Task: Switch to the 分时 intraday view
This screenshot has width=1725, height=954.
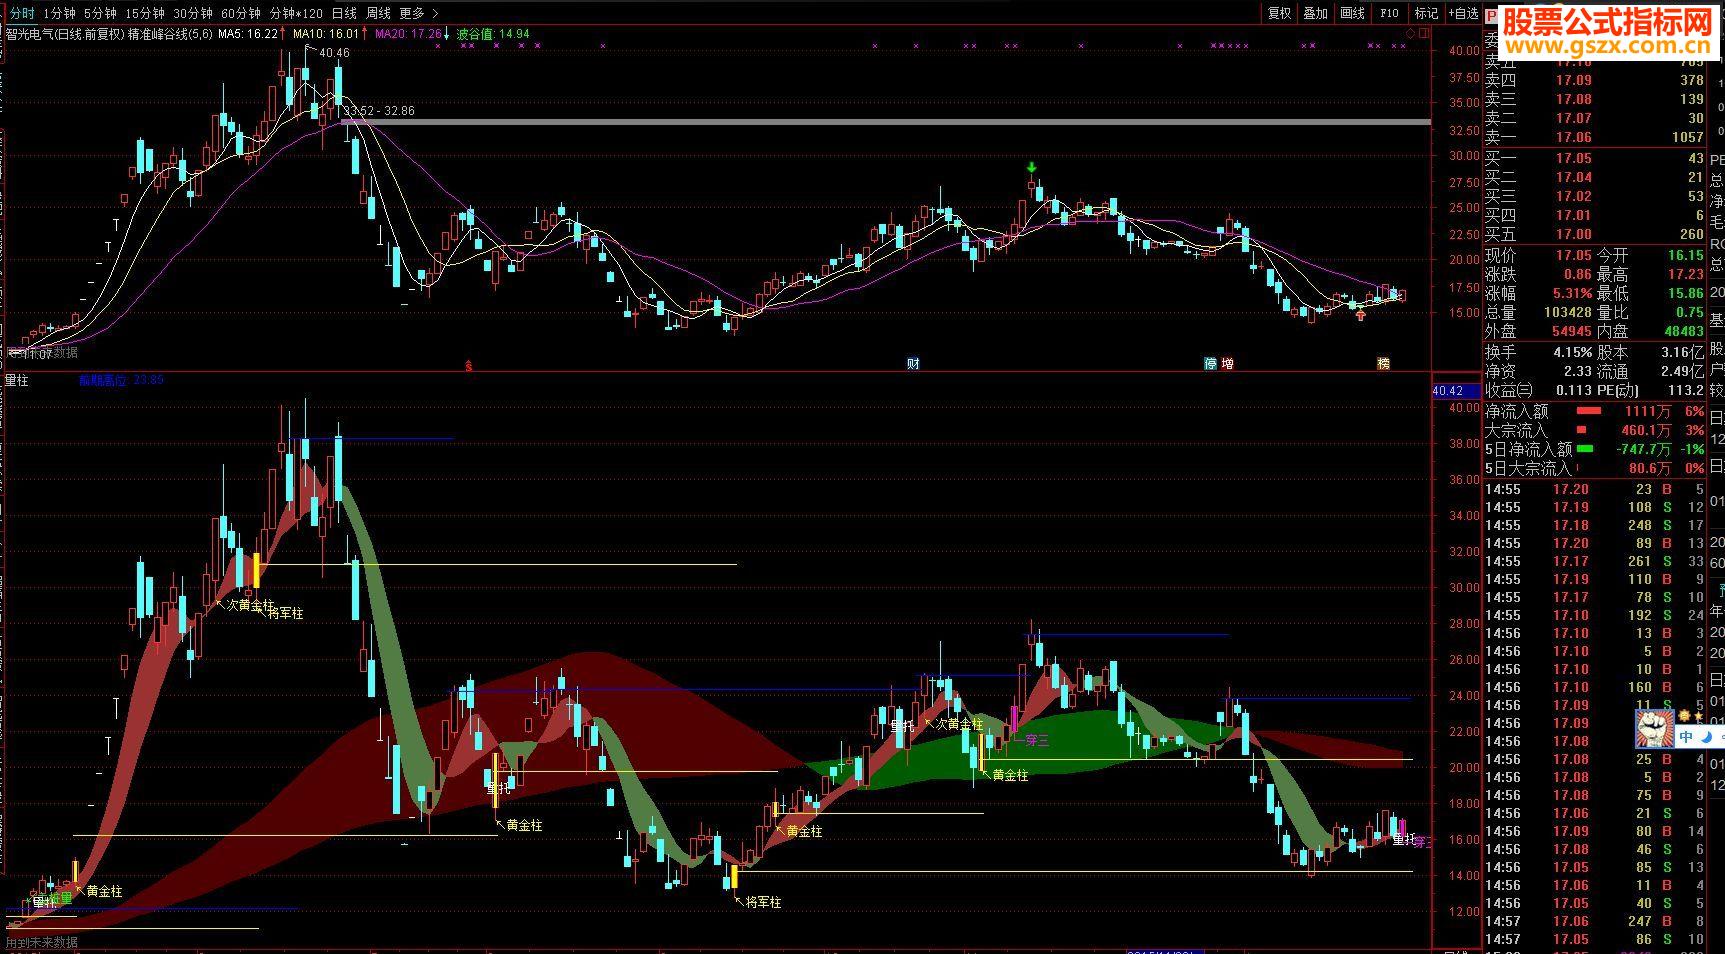Action: click(21, 13)
